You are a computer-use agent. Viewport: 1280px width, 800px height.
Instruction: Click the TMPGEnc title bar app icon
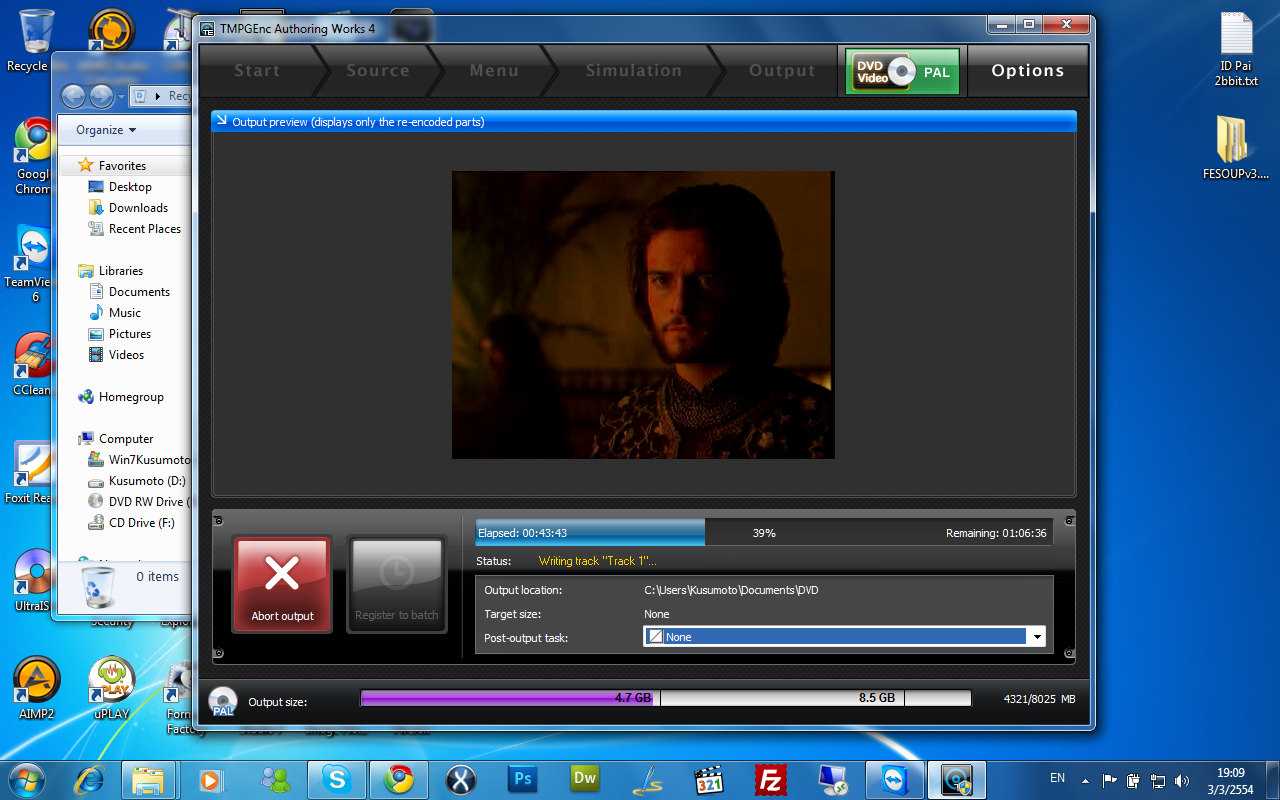pos(207,29)
